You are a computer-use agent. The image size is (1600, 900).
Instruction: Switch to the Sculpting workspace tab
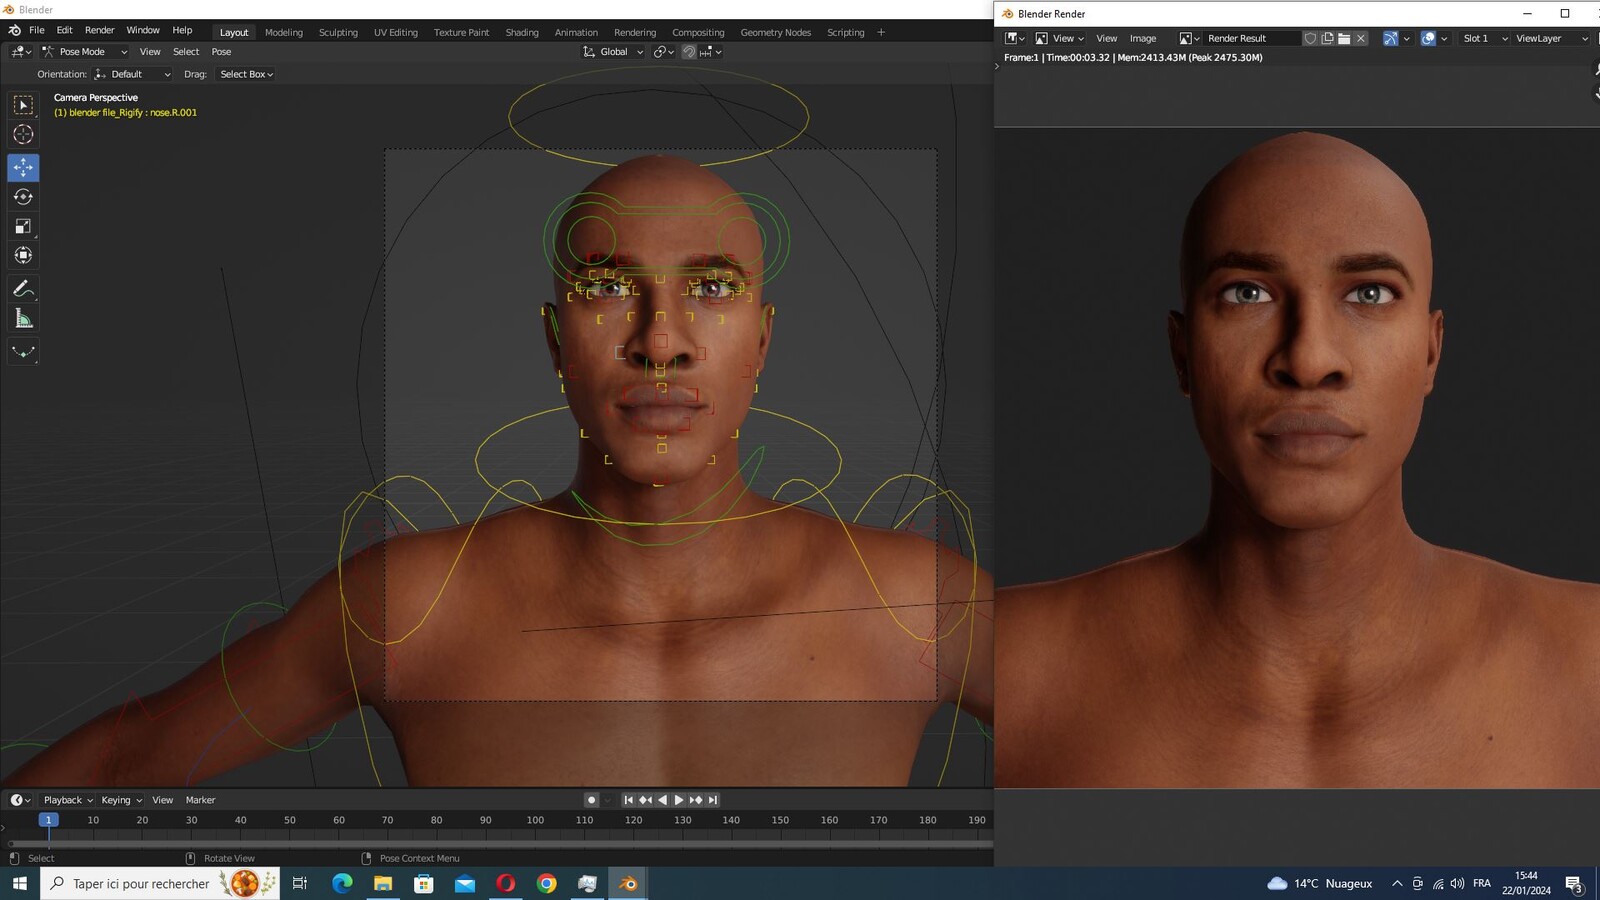[338, 32]
